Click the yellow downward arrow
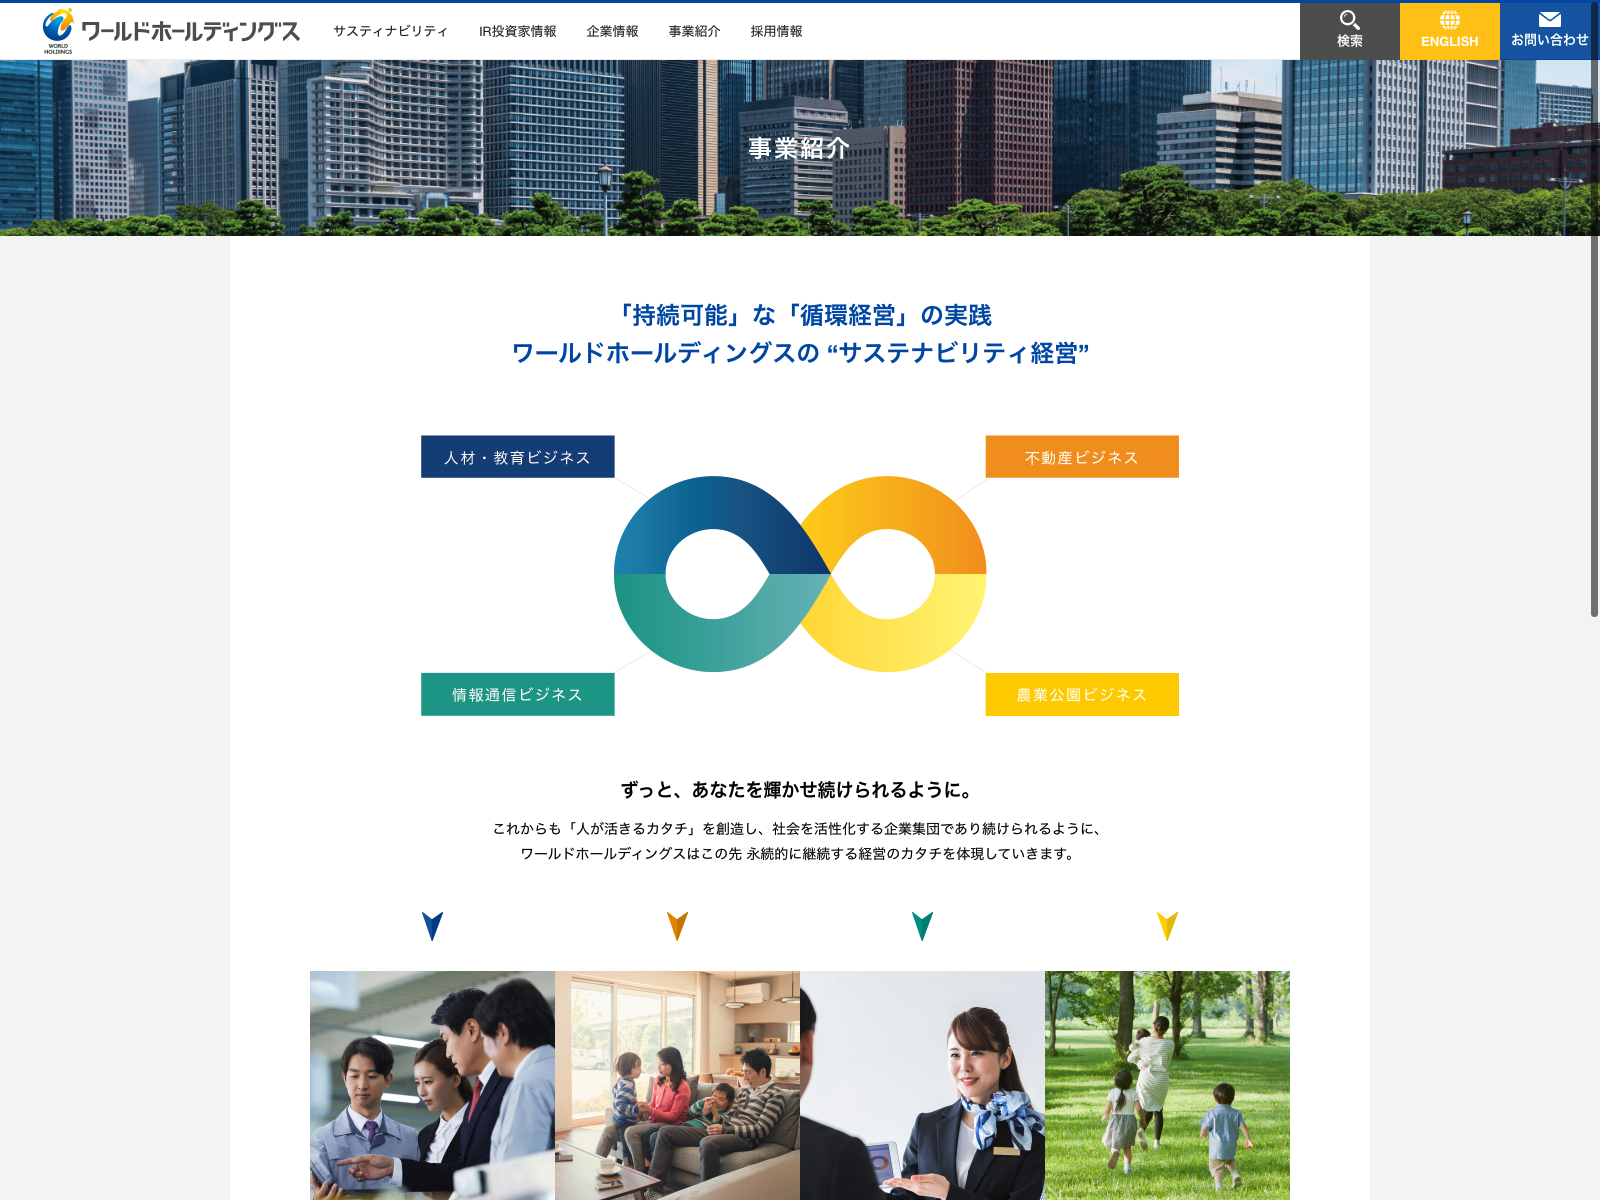This screenshot has height=1200, width=1600. click(1167, 926)
